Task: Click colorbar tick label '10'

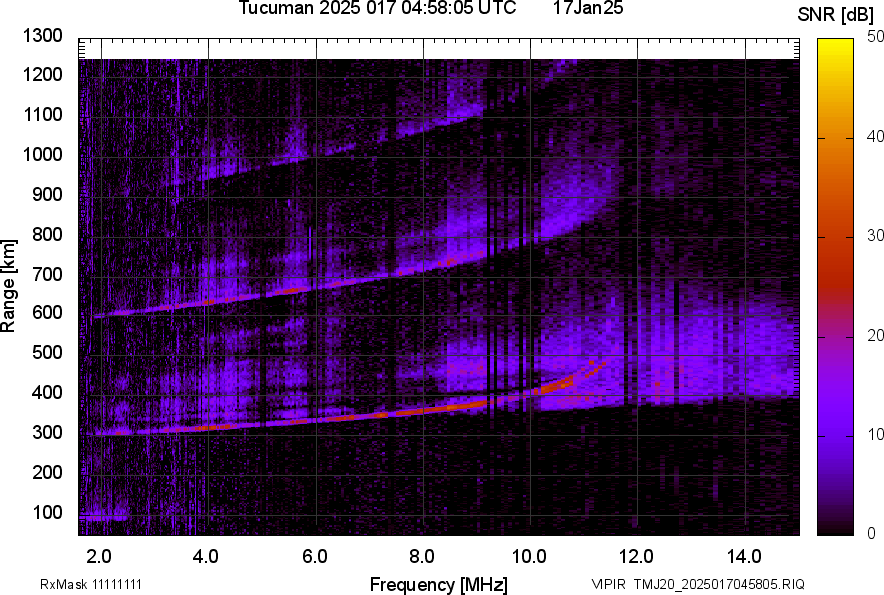Action: [x=876, y=435]
